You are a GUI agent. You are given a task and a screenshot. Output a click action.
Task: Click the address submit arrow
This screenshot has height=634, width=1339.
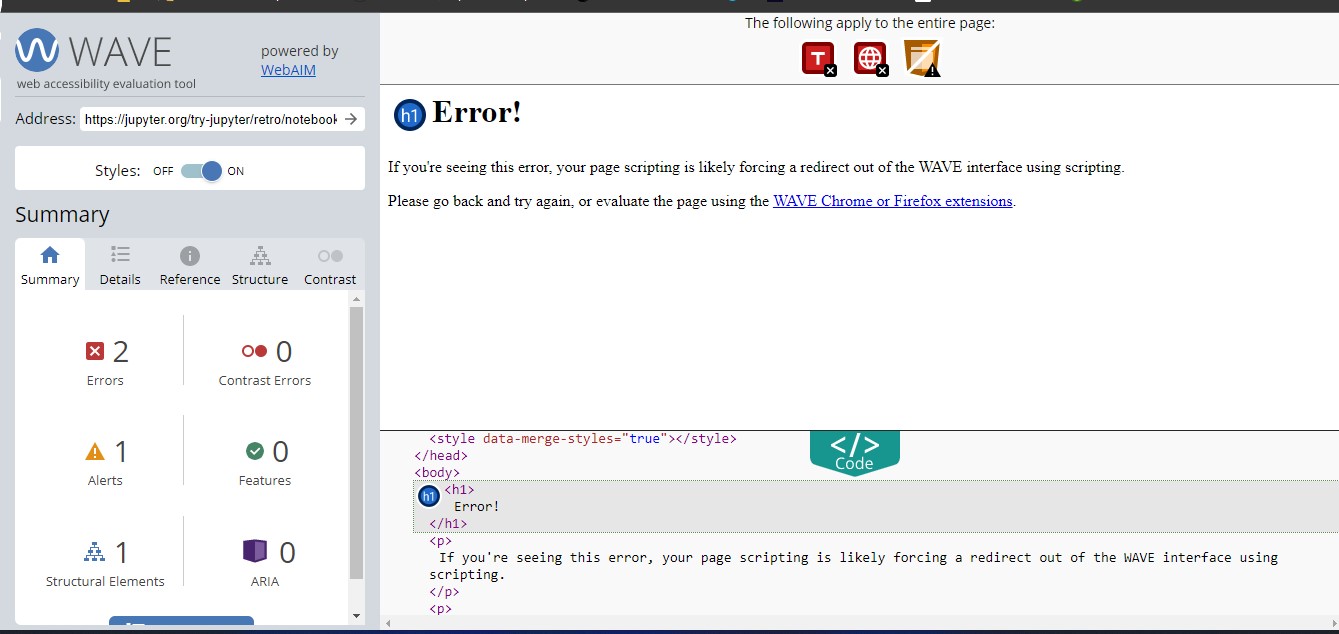click(352, 118)
